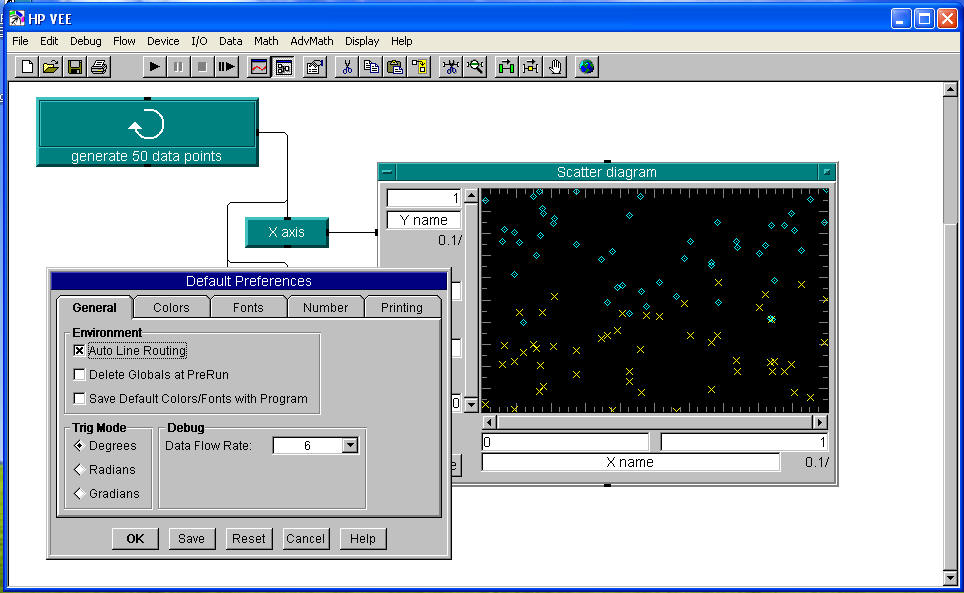Viewport: 964px width, 593px height.
Task: Save the program using the floppy disk icon
Action: coord(74,67)
